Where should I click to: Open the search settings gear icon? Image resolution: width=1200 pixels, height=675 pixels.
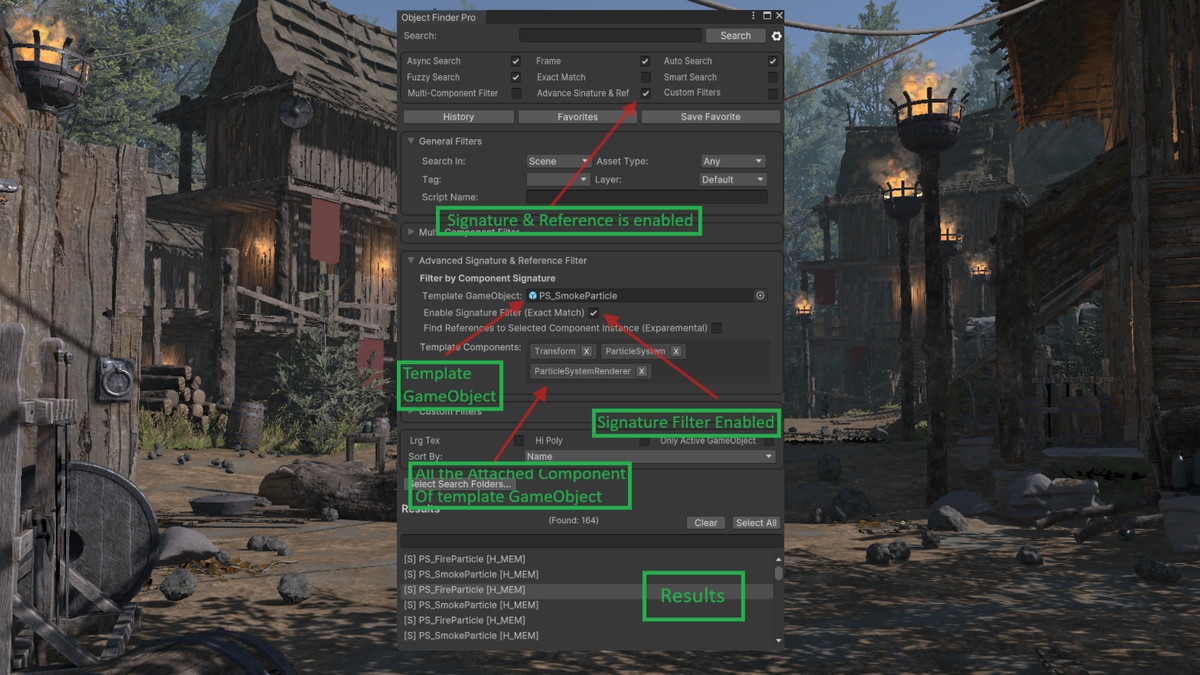tap(776, 35)
